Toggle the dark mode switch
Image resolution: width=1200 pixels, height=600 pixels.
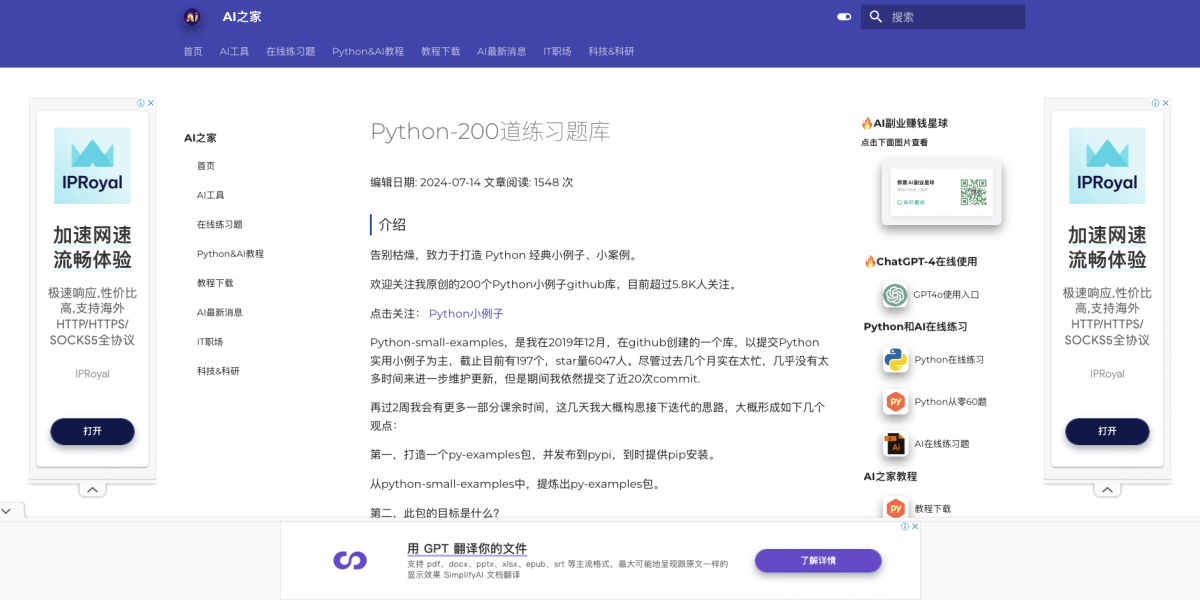(x=844, y=17)
